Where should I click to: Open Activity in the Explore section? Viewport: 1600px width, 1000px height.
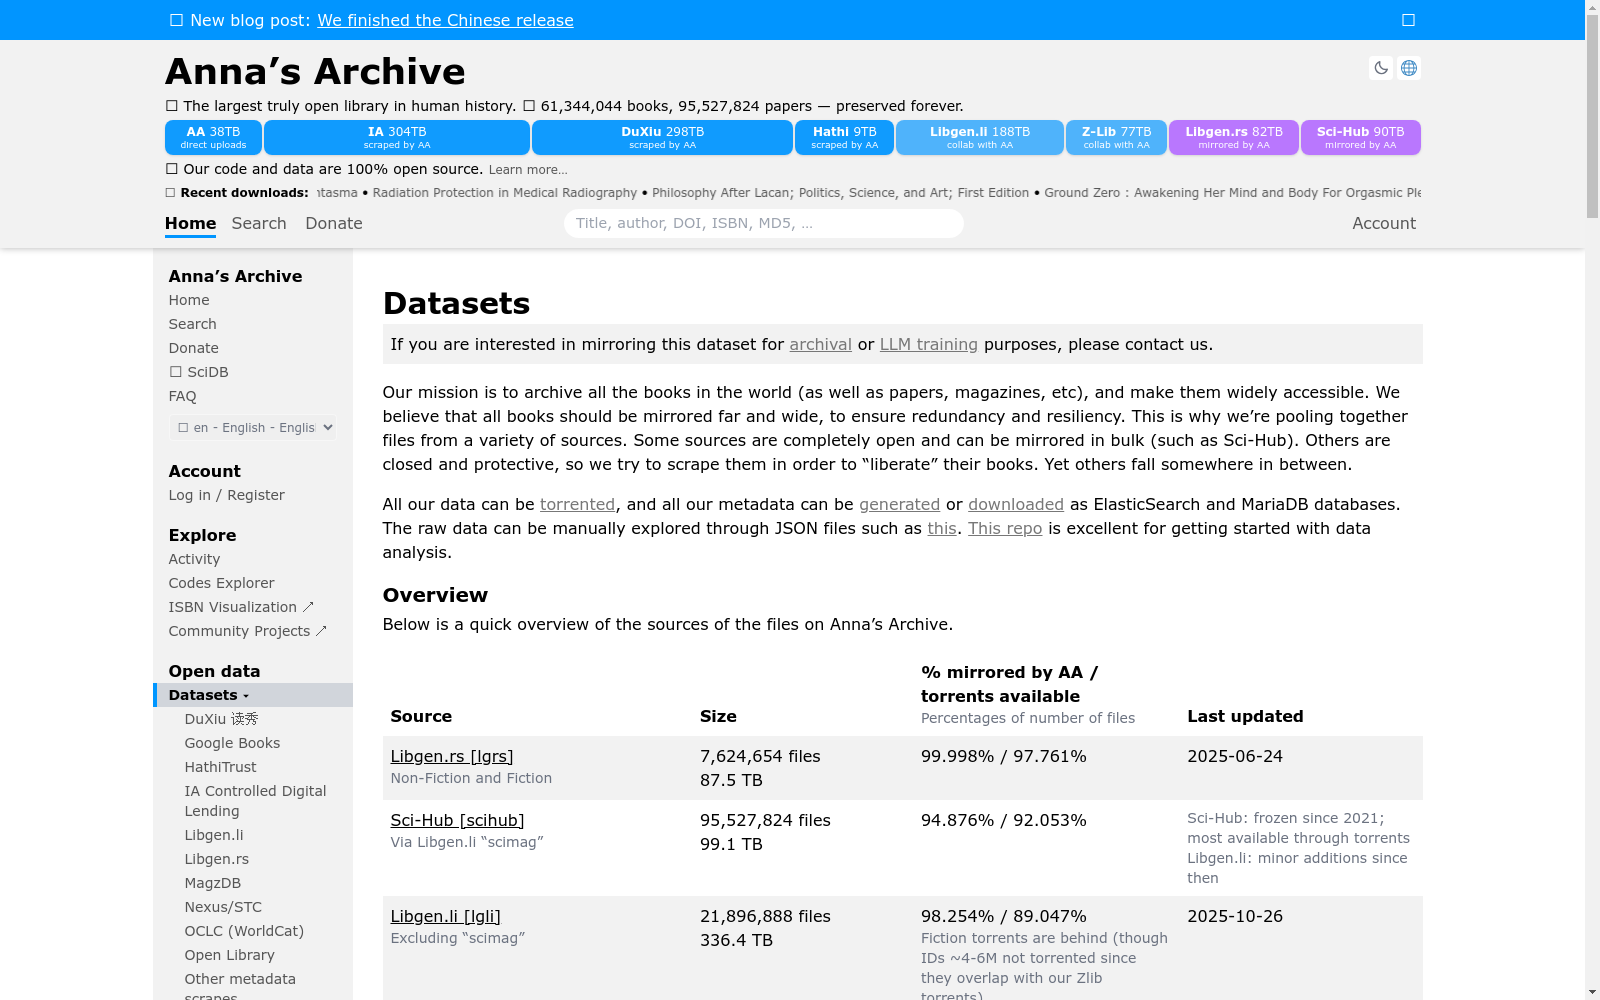coord(194,559)
